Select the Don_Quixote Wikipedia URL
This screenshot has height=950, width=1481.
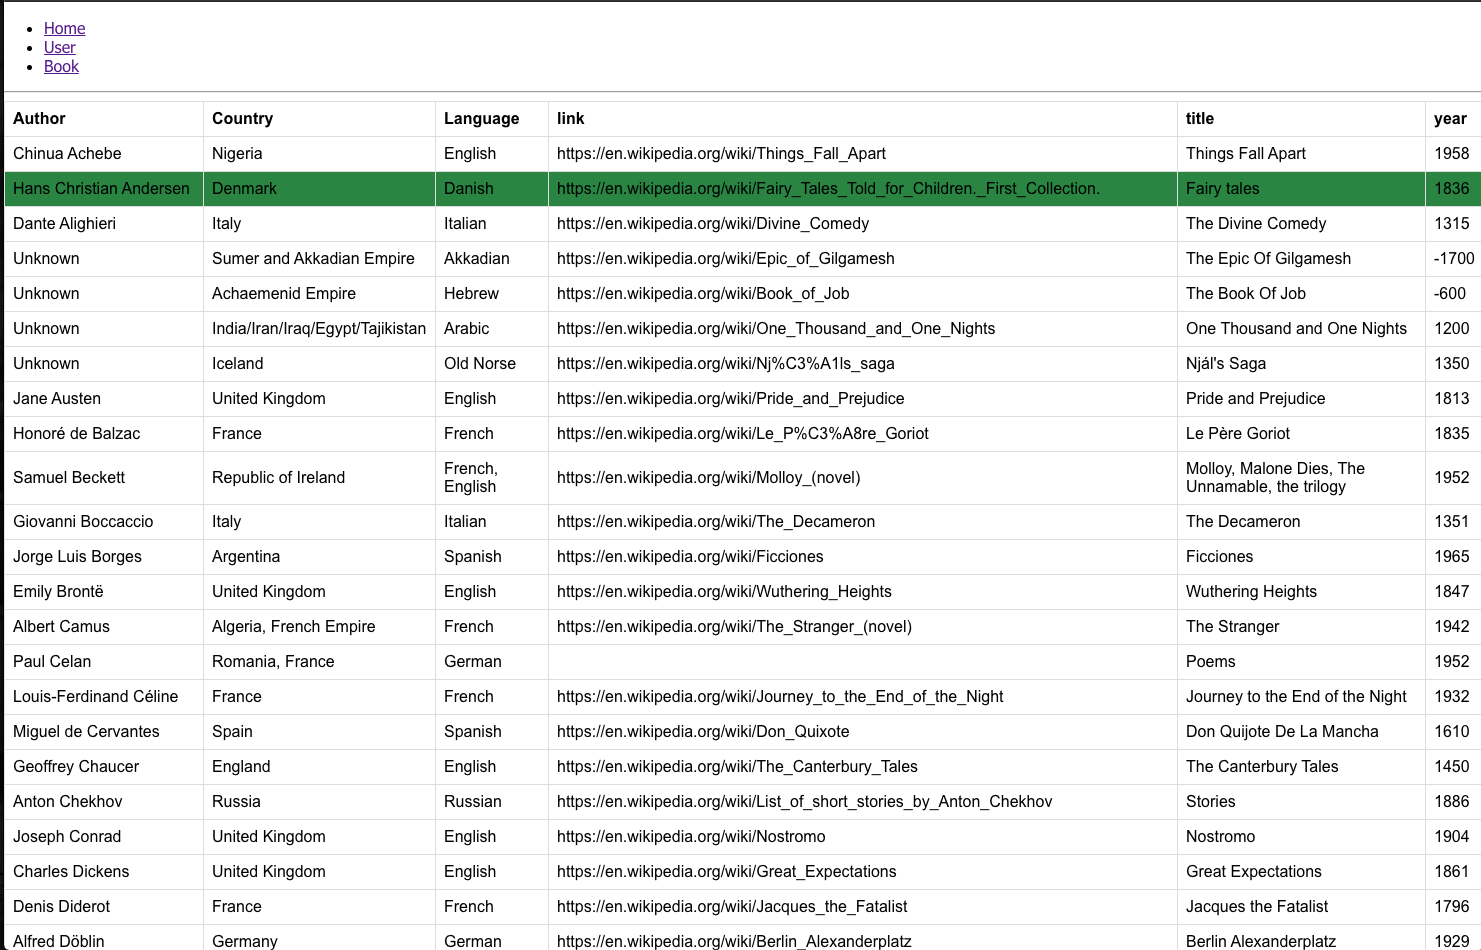703,732
